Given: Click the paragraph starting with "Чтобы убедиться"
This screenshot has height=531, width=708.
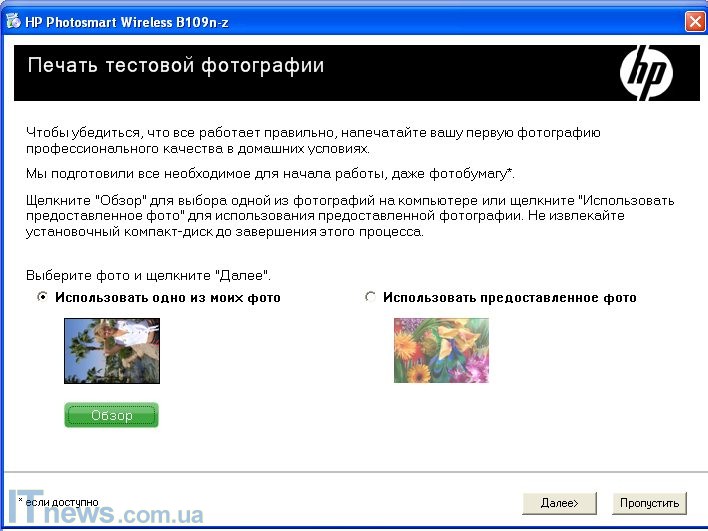Looking at the screenshot, I should [312, 140].
